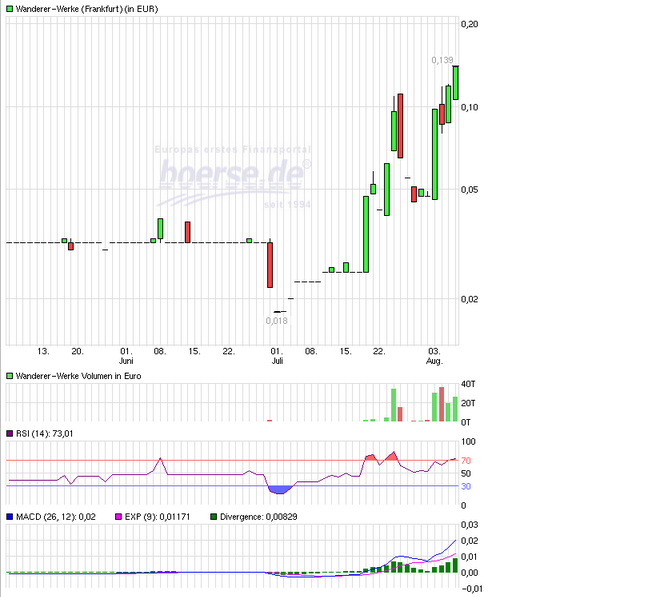The image size is (656, 597).
Task: Click the RSI 70 overbought level label
Action: tap(466, 461)
